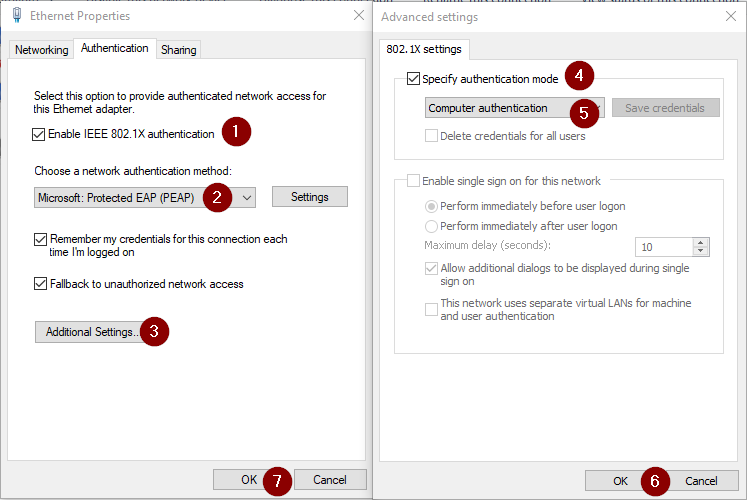This screenshot has height=500, width=747.
Task: Toggle Fallback to unauthorized network access
Action: (x=41, y=284)
